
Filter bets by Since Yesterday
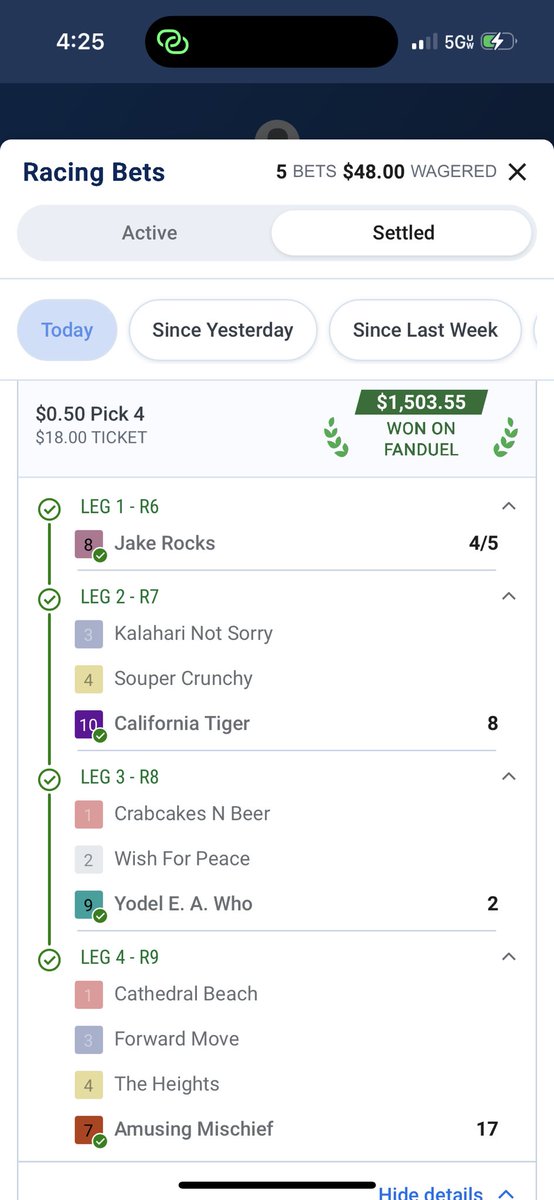pyautogui.click(x=223, y=330)
